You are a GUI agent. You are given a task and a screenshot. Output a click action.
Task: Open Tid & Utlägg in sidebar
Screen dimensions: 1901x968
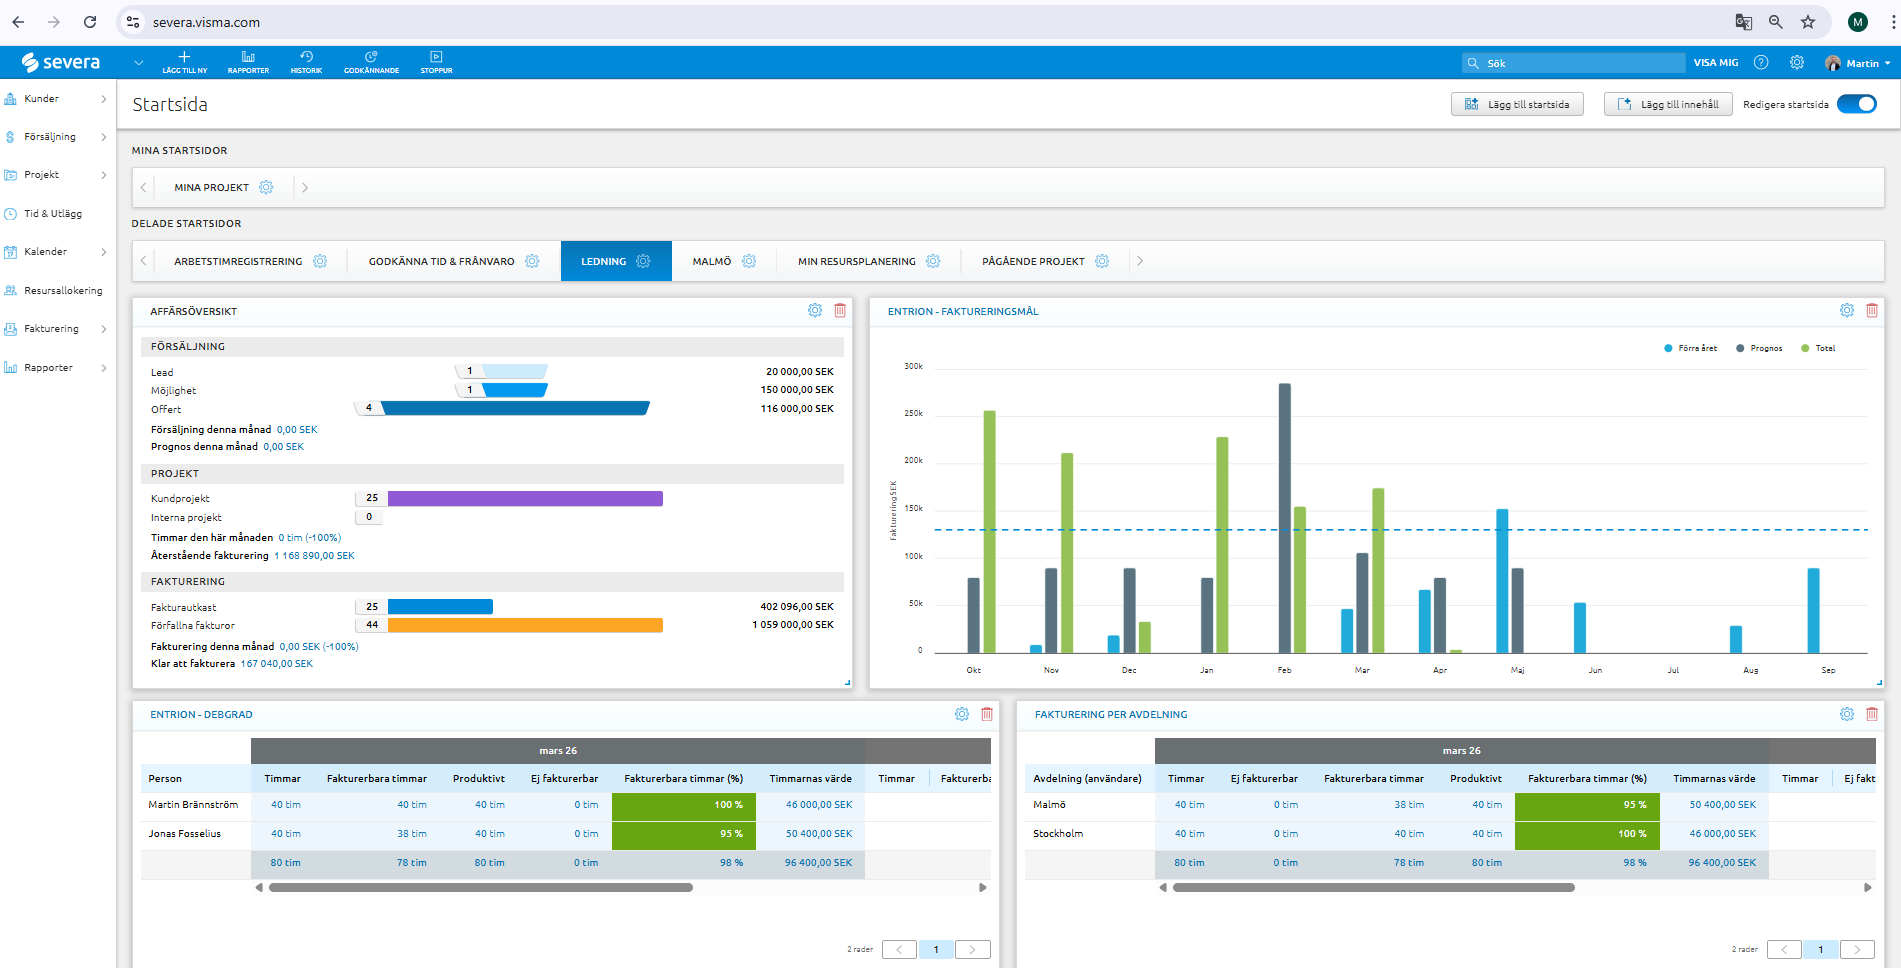tap(53, 214)
